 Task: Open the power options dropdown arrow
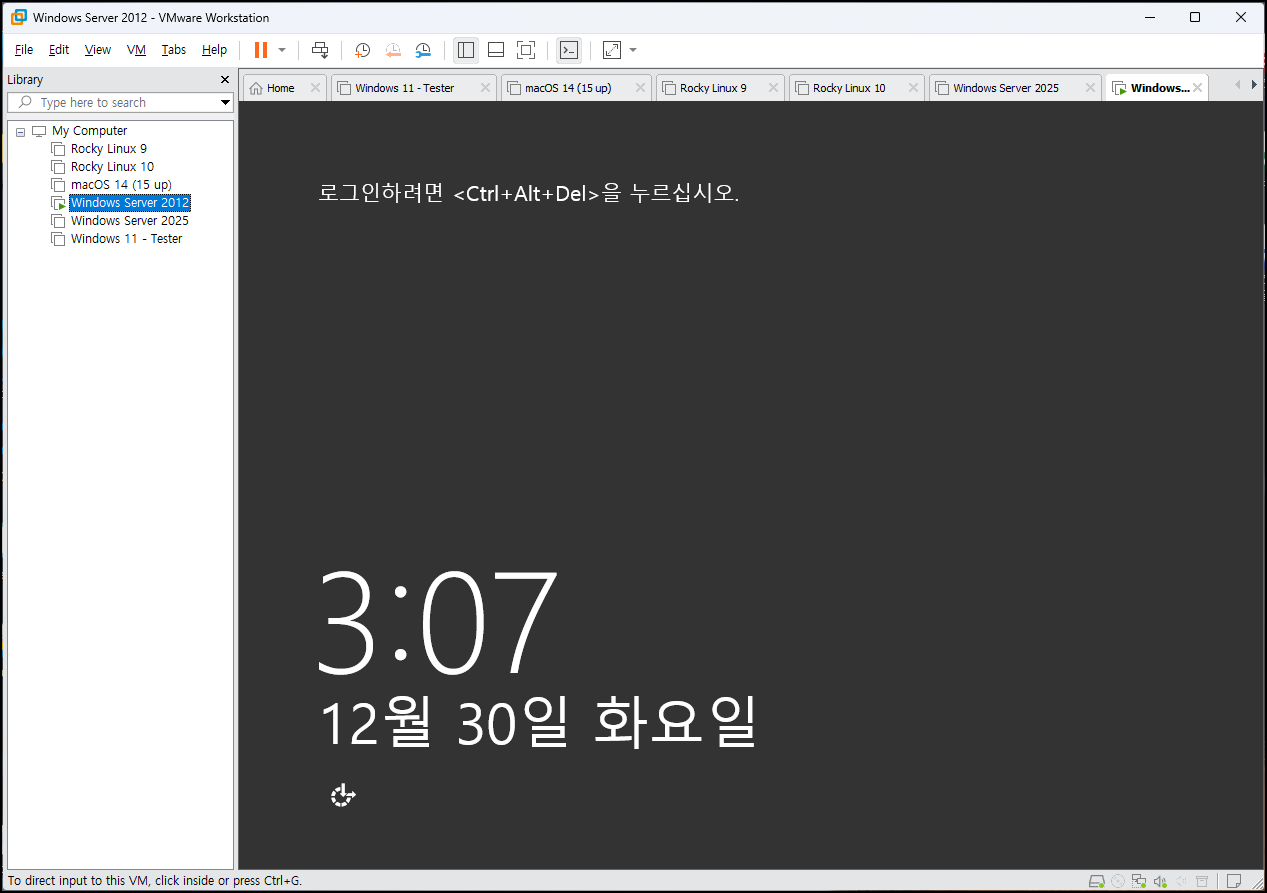[x=282, y=49]
